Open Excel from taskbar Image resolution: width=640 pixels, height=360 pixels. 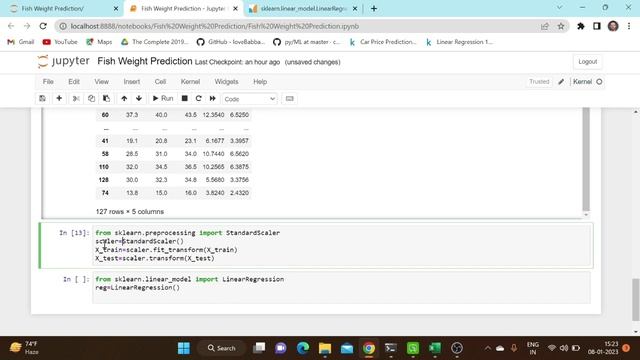tap(435, 348)
